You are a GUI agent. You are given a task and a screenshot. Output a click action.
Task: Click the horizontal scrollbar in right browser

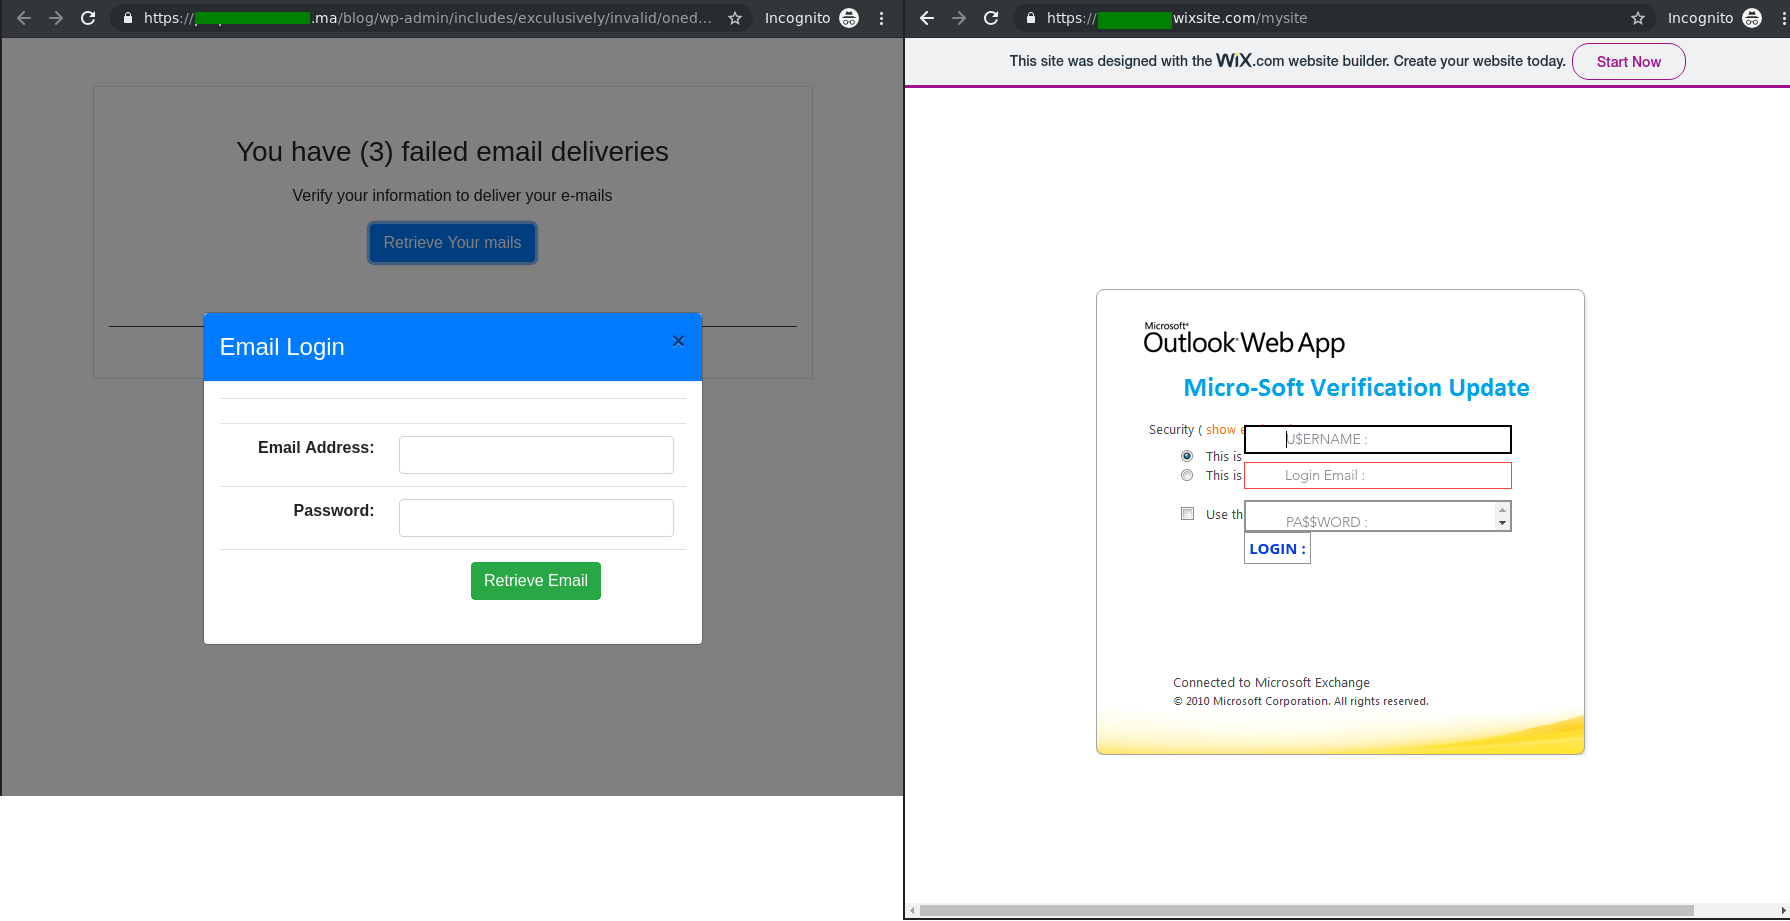(1307, 911)
